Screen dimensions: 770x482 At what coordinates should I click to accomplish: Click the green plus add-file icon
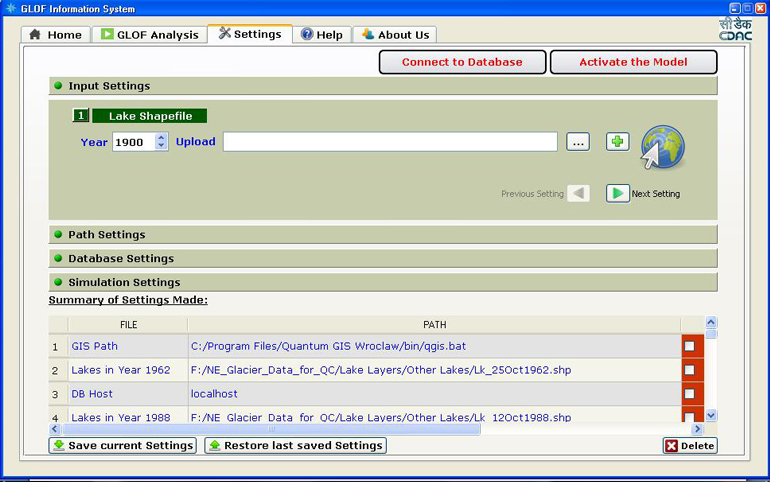(x=618, y=142)
